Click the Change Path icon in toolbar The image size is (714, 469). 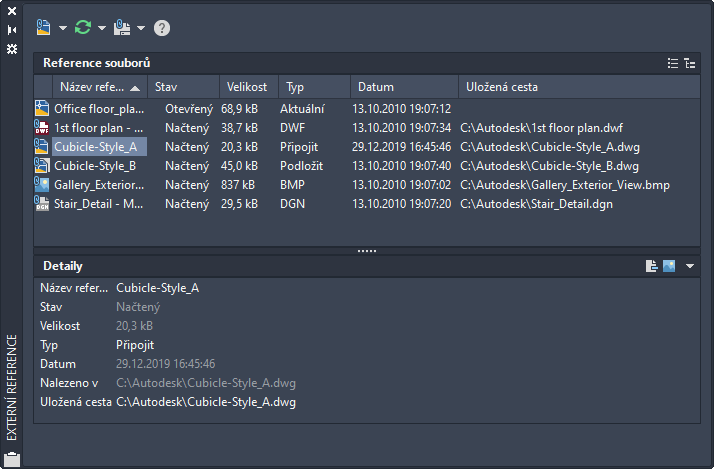[123, 27]
